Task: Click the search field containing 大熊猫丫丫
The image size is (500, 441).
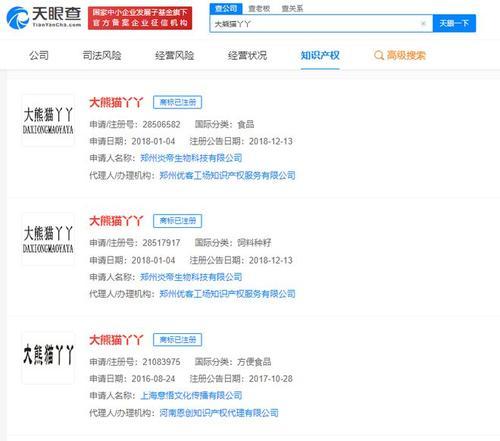Action: [x=321, y=23]
